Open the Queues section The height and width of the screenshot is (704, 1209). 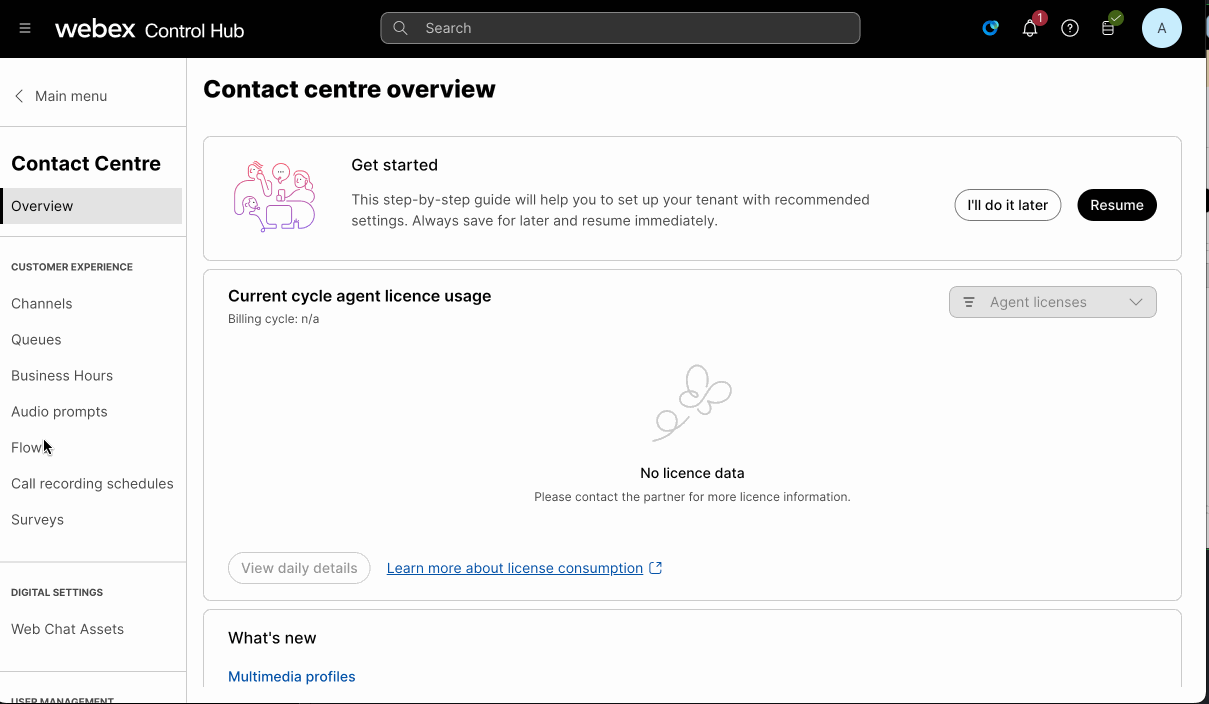click(36, 339)
